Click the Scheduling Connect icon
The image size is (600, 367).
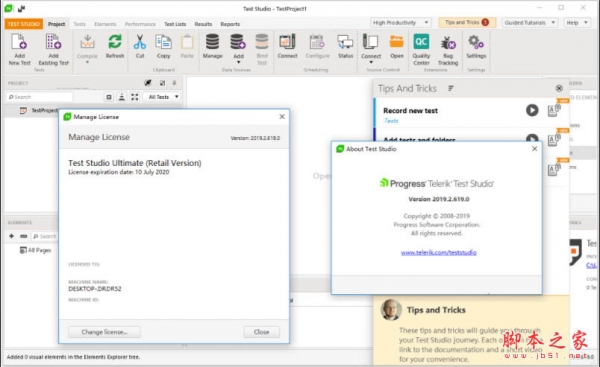tap(287, 42)
